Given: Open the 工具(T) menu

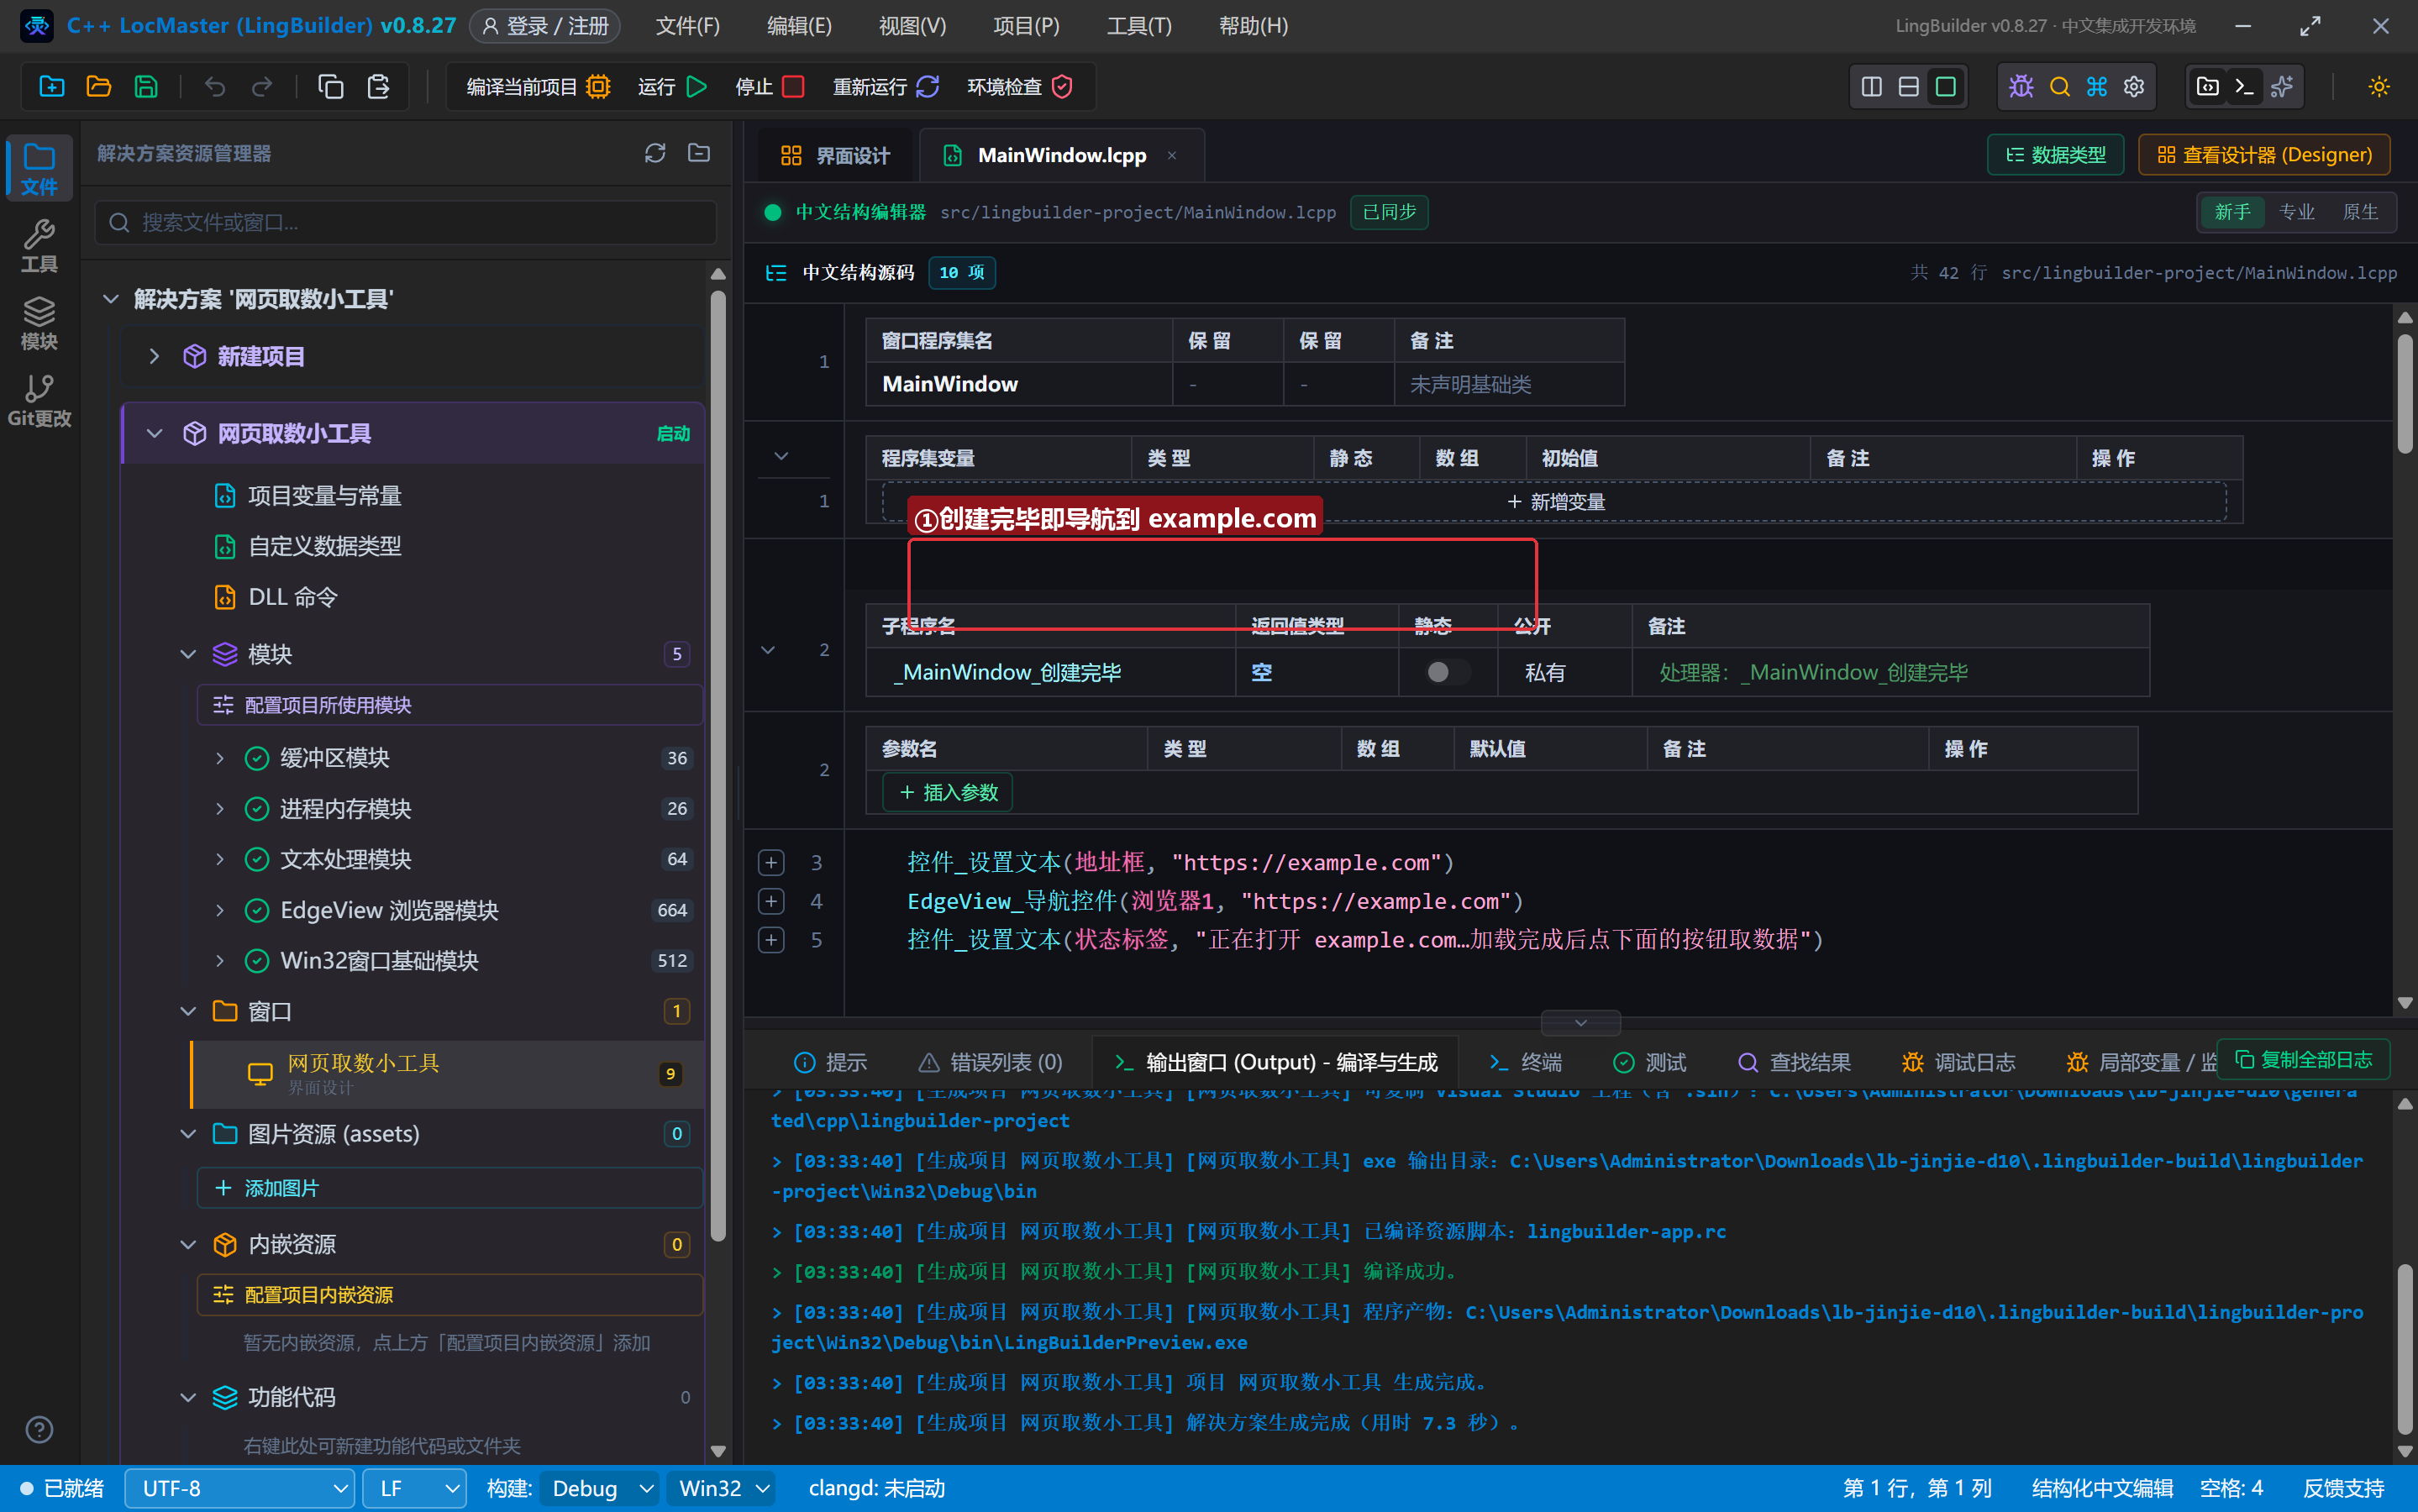Looking at the screenshot, I should [x=1139, y=26].
